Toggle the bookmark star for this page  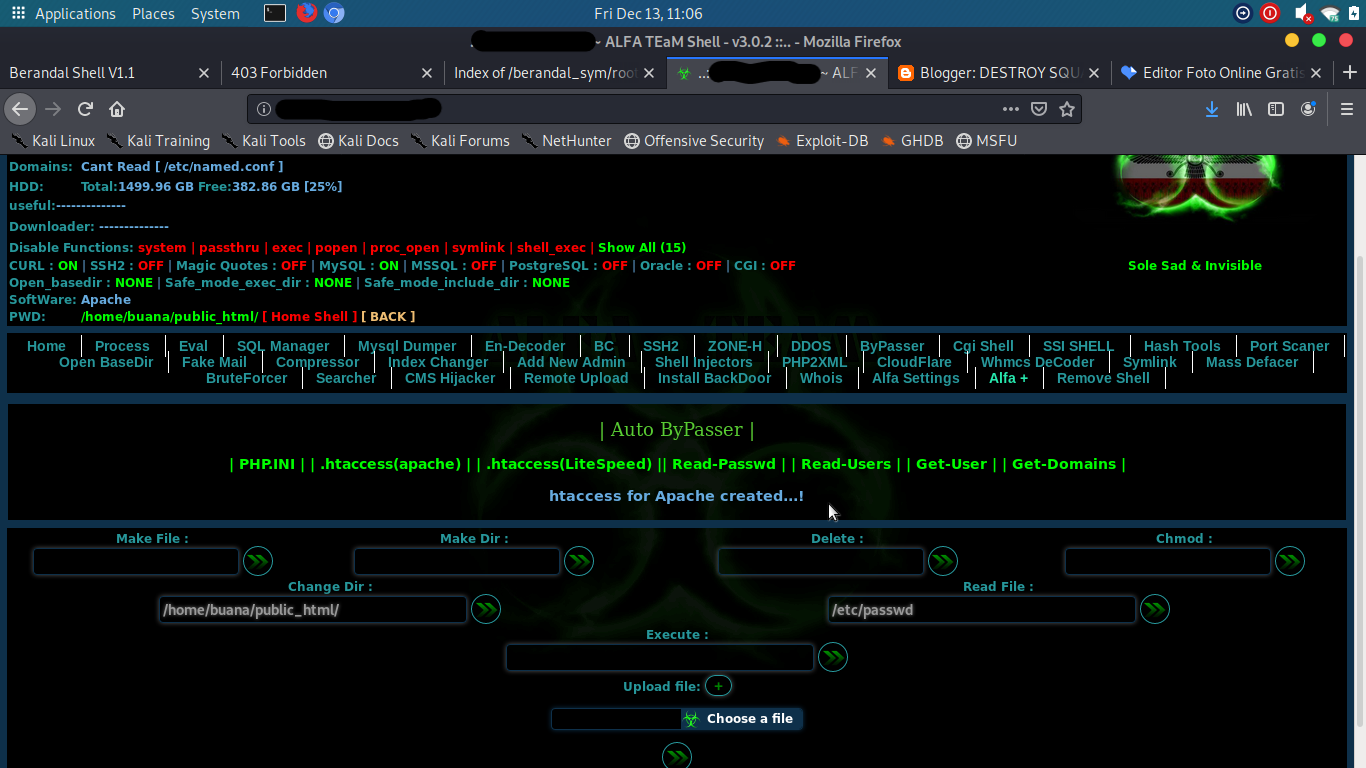click(x=1067, y=109)
